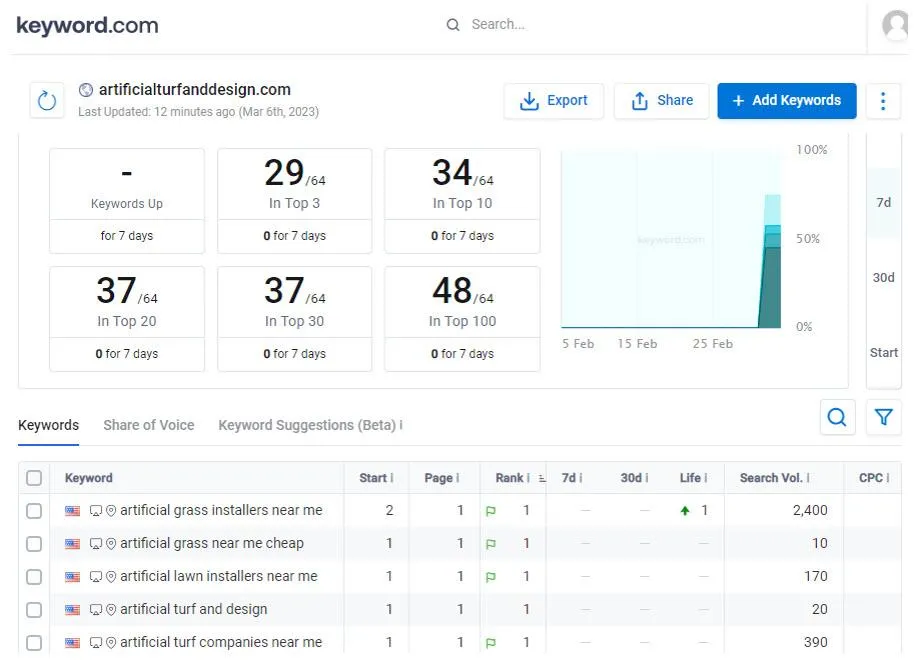
Task: Click the 2,400 search volume value
Action: coord(810,511)
